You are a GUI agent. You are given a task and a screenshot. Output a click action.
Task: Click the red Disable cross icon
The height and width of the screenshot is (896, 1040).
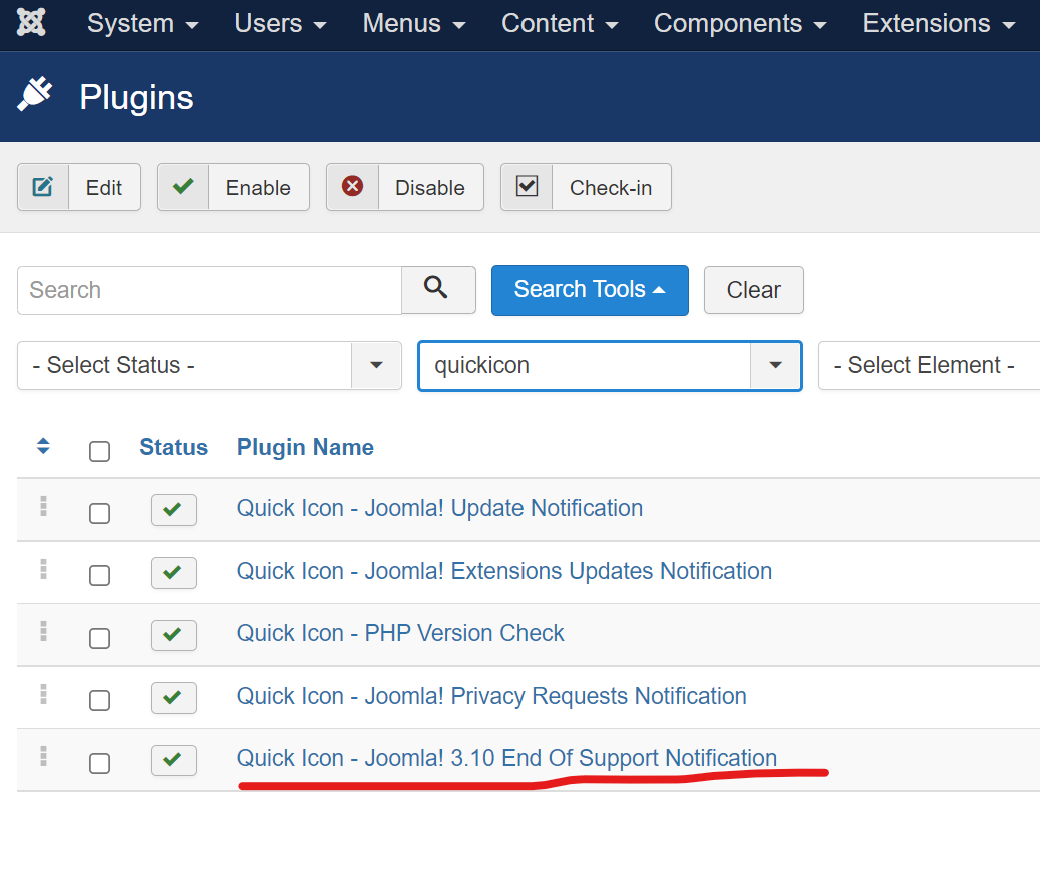coord(352,186)
